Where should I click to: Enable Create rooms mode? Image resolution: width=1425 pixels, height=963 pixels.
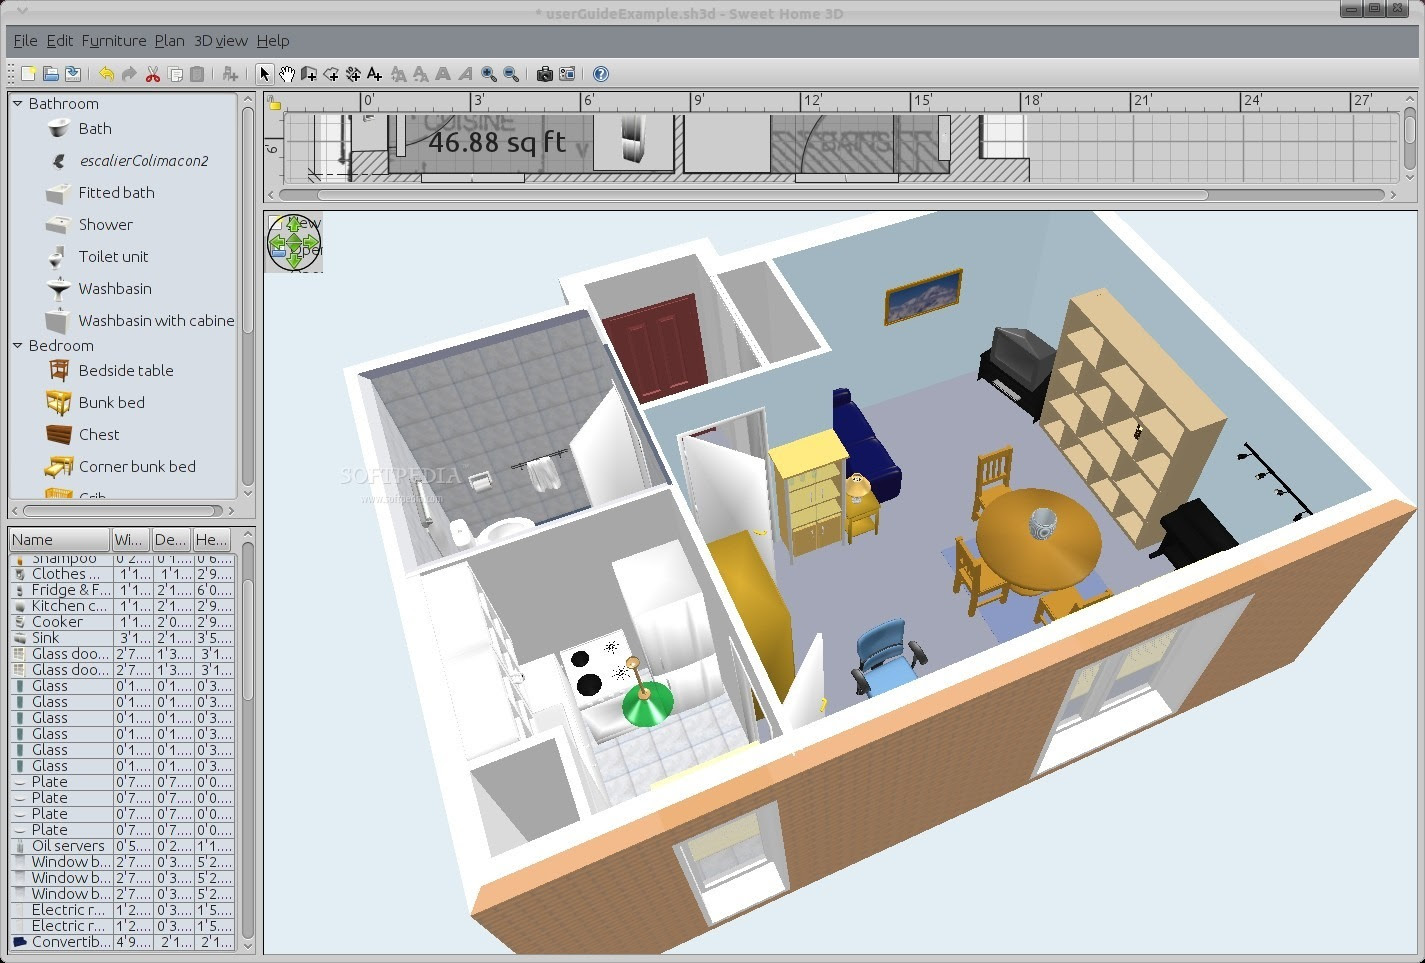point(331,73)
